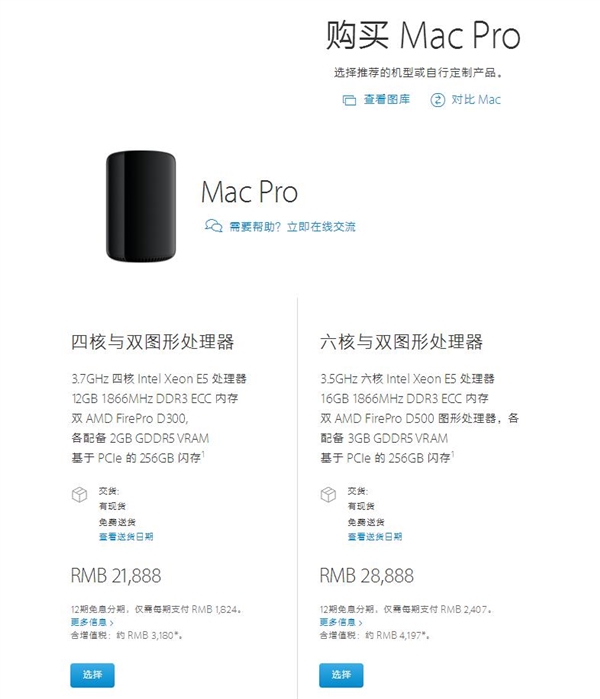The width and height of the screenshot is (600, 699).
Task: Expand 更多信息 under the RMB 21,888 price
Action: click(x=90, y=622)
